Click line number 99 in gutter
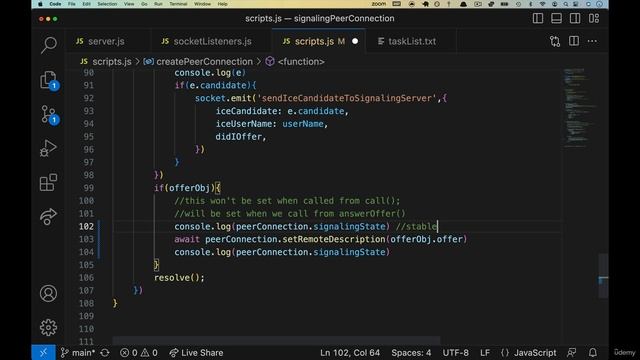The width and height of the screenshot is (640, 360). point(88,188)
